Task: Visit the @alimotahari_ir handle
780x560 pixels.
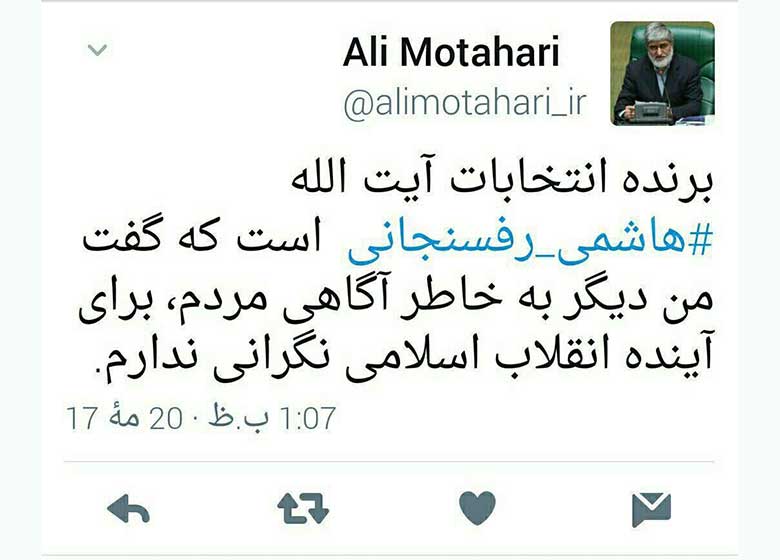Action: 465,103
